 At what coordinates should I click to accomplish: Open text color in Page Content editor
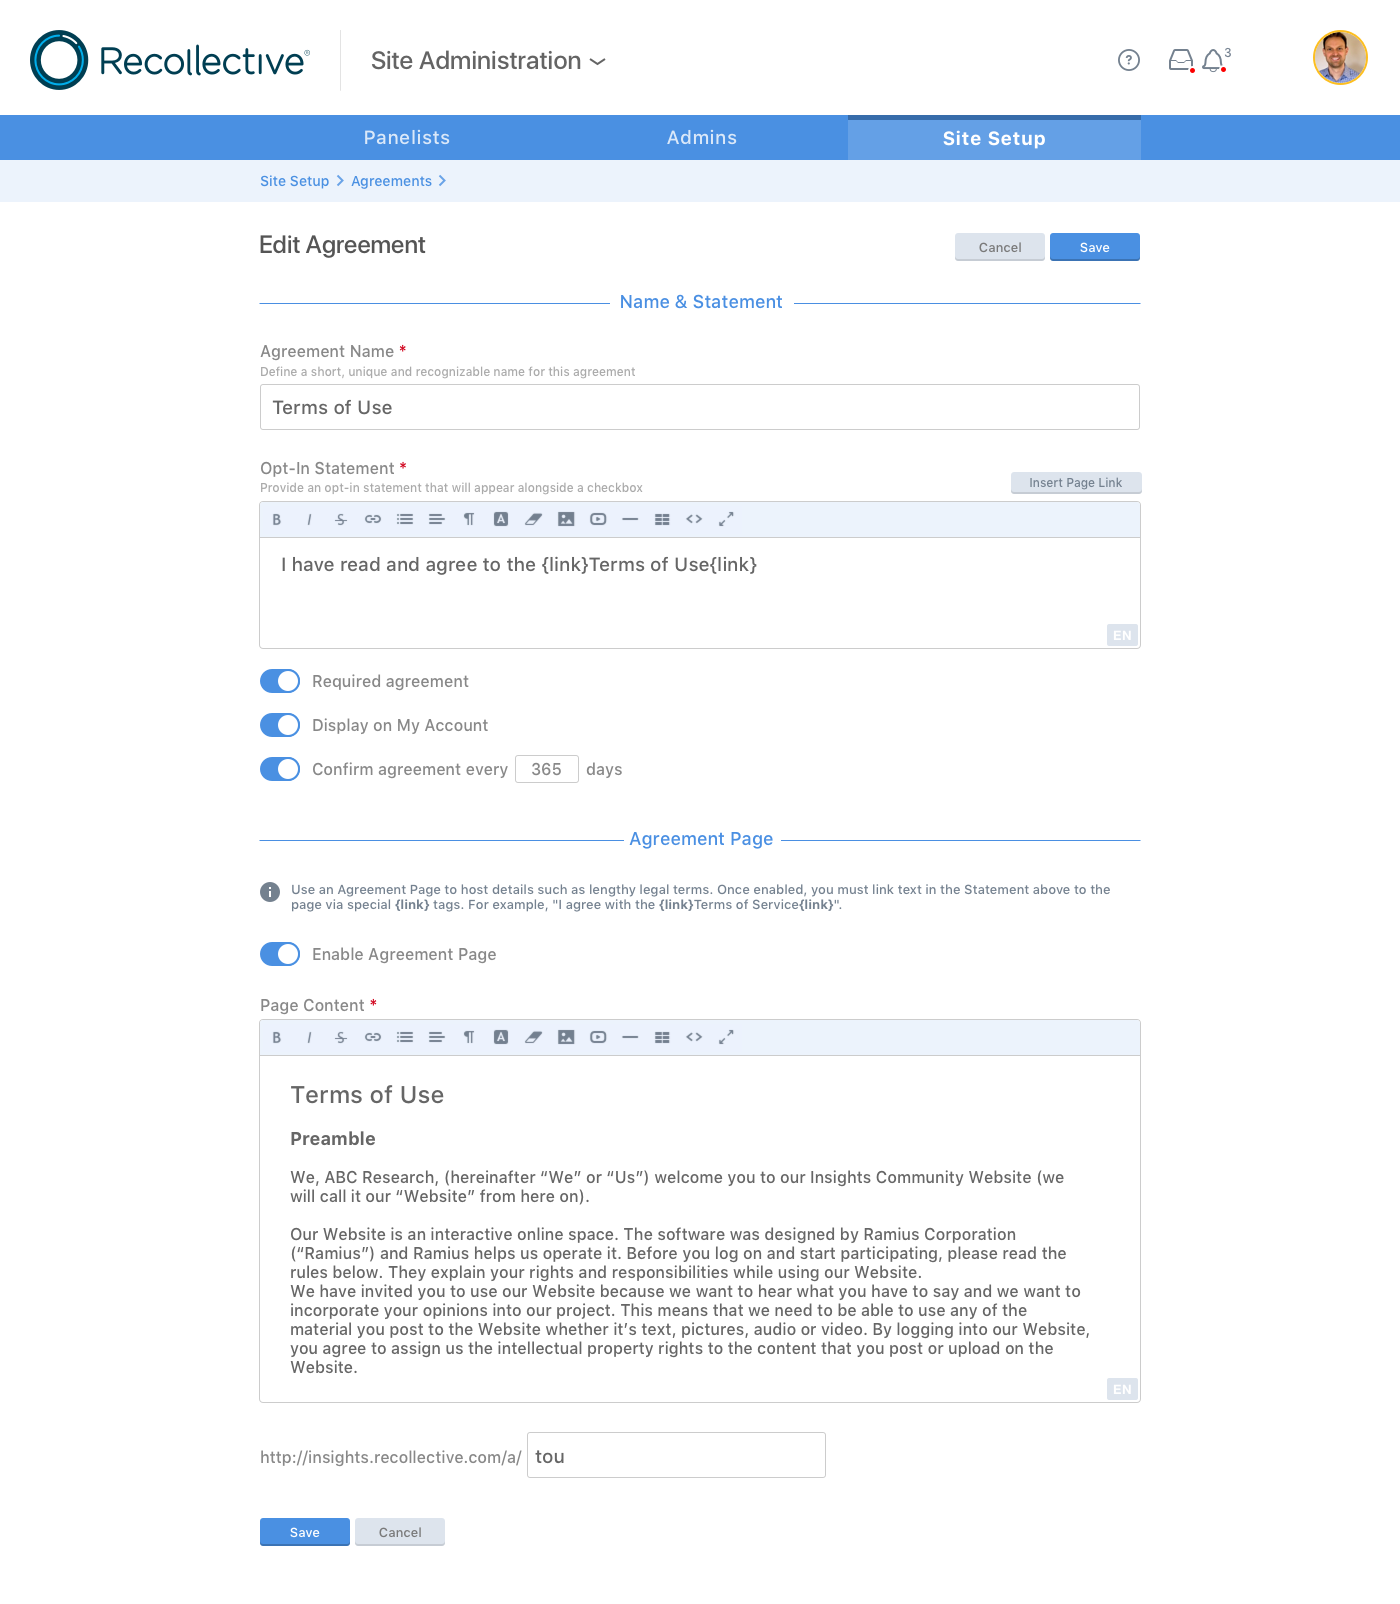501,1037
